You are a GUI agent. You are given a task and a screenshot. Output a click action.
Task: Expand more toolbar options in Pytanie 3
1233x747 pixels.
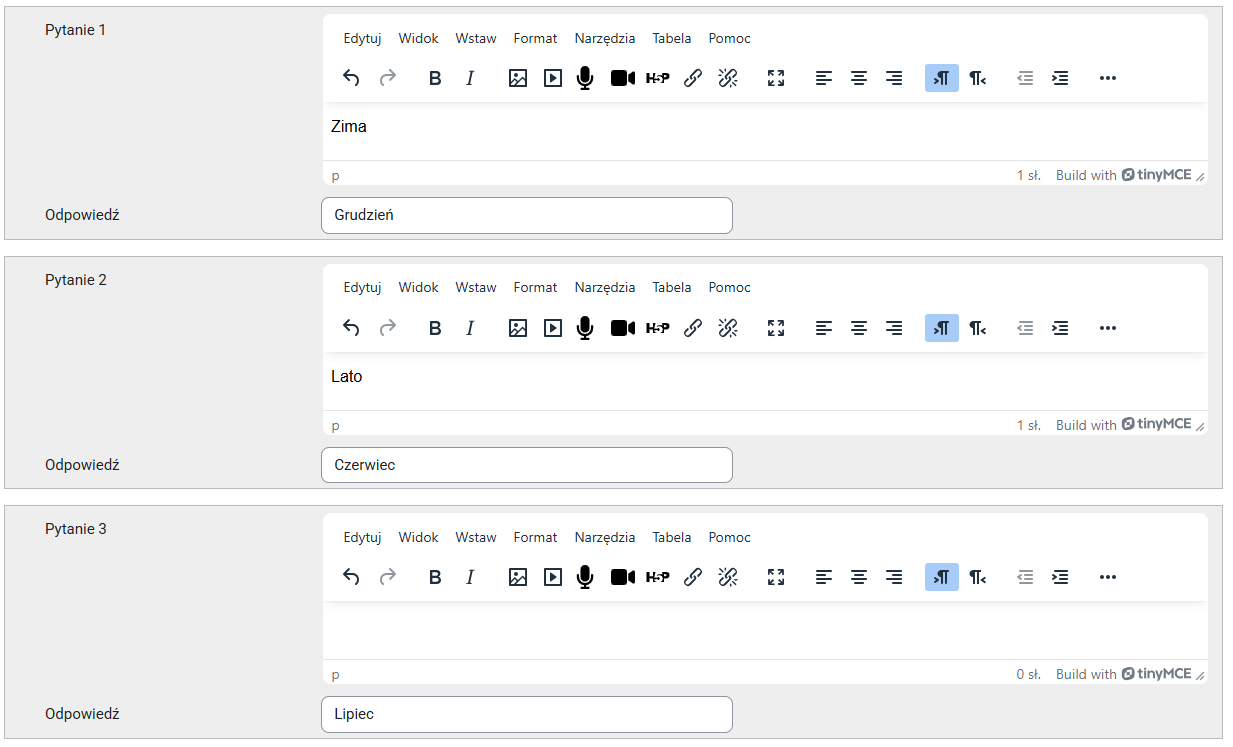pos(1107,577)
